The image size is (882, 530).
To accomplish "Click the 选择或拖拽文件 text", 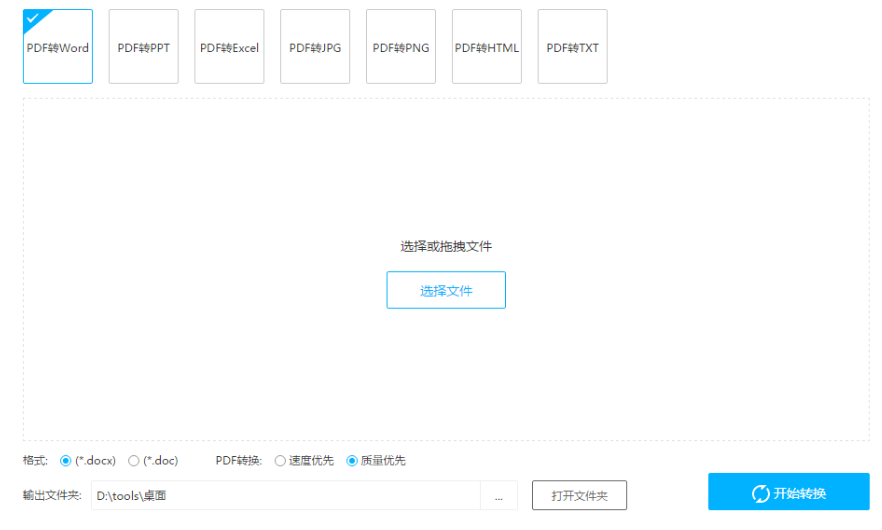I will pyautogui.click(x=446, y=246).
